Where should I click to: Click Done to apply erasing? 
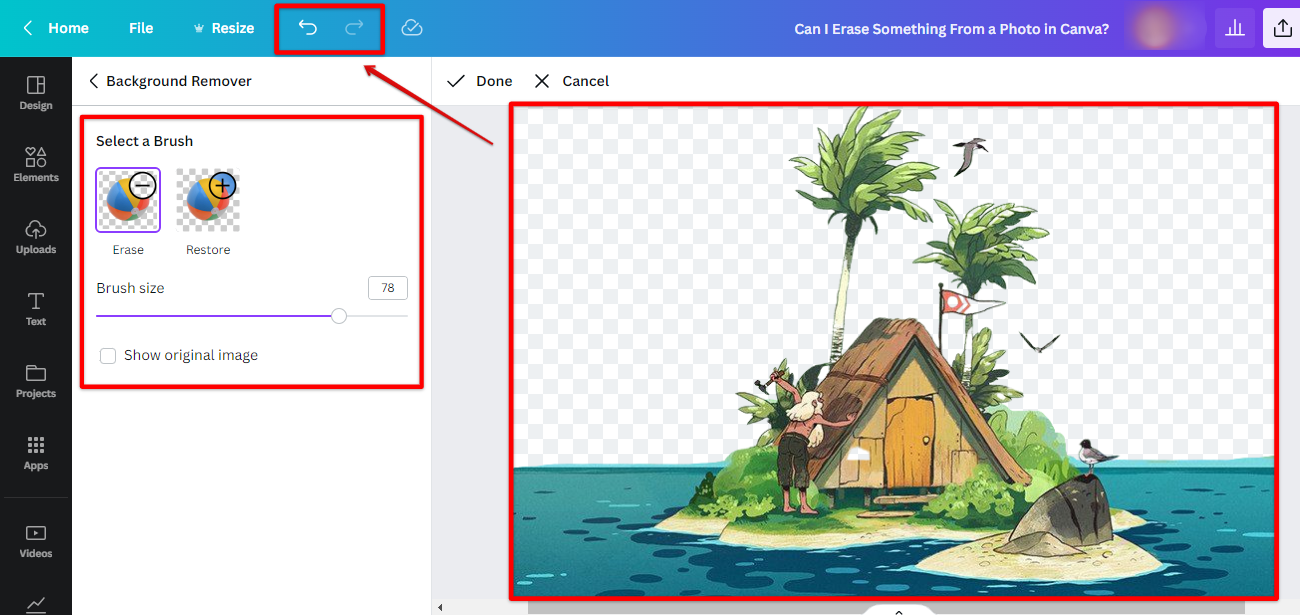(477, 81)
